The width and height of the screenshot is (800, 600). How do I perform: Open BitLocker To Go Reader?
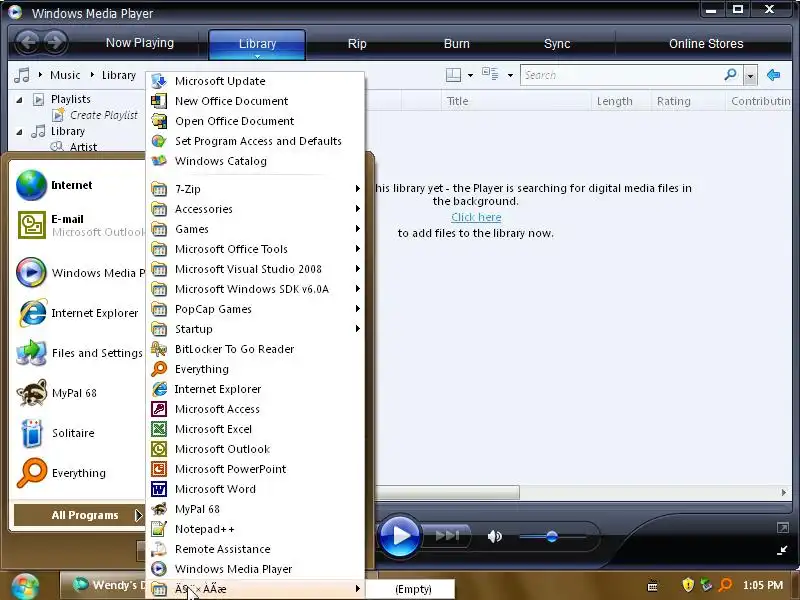[x=255, y=349]
